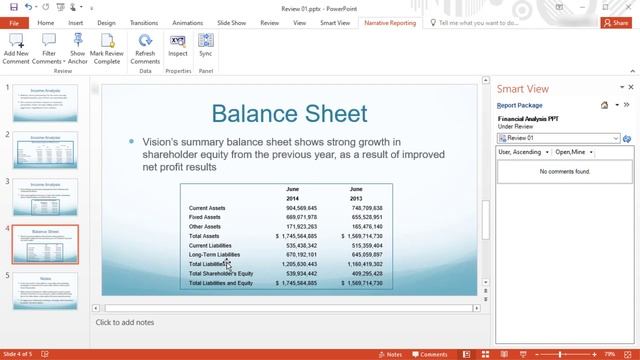640x360 pixels.
Task: Open the File tab
Action: tap(14, 23)
